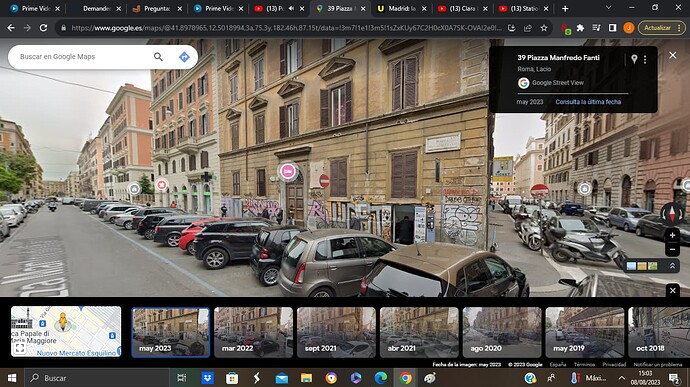Mute the playing YouTube tab speaker icon
Screen dimensions: 690x387
pyautogui.click(x=291, y=8)
